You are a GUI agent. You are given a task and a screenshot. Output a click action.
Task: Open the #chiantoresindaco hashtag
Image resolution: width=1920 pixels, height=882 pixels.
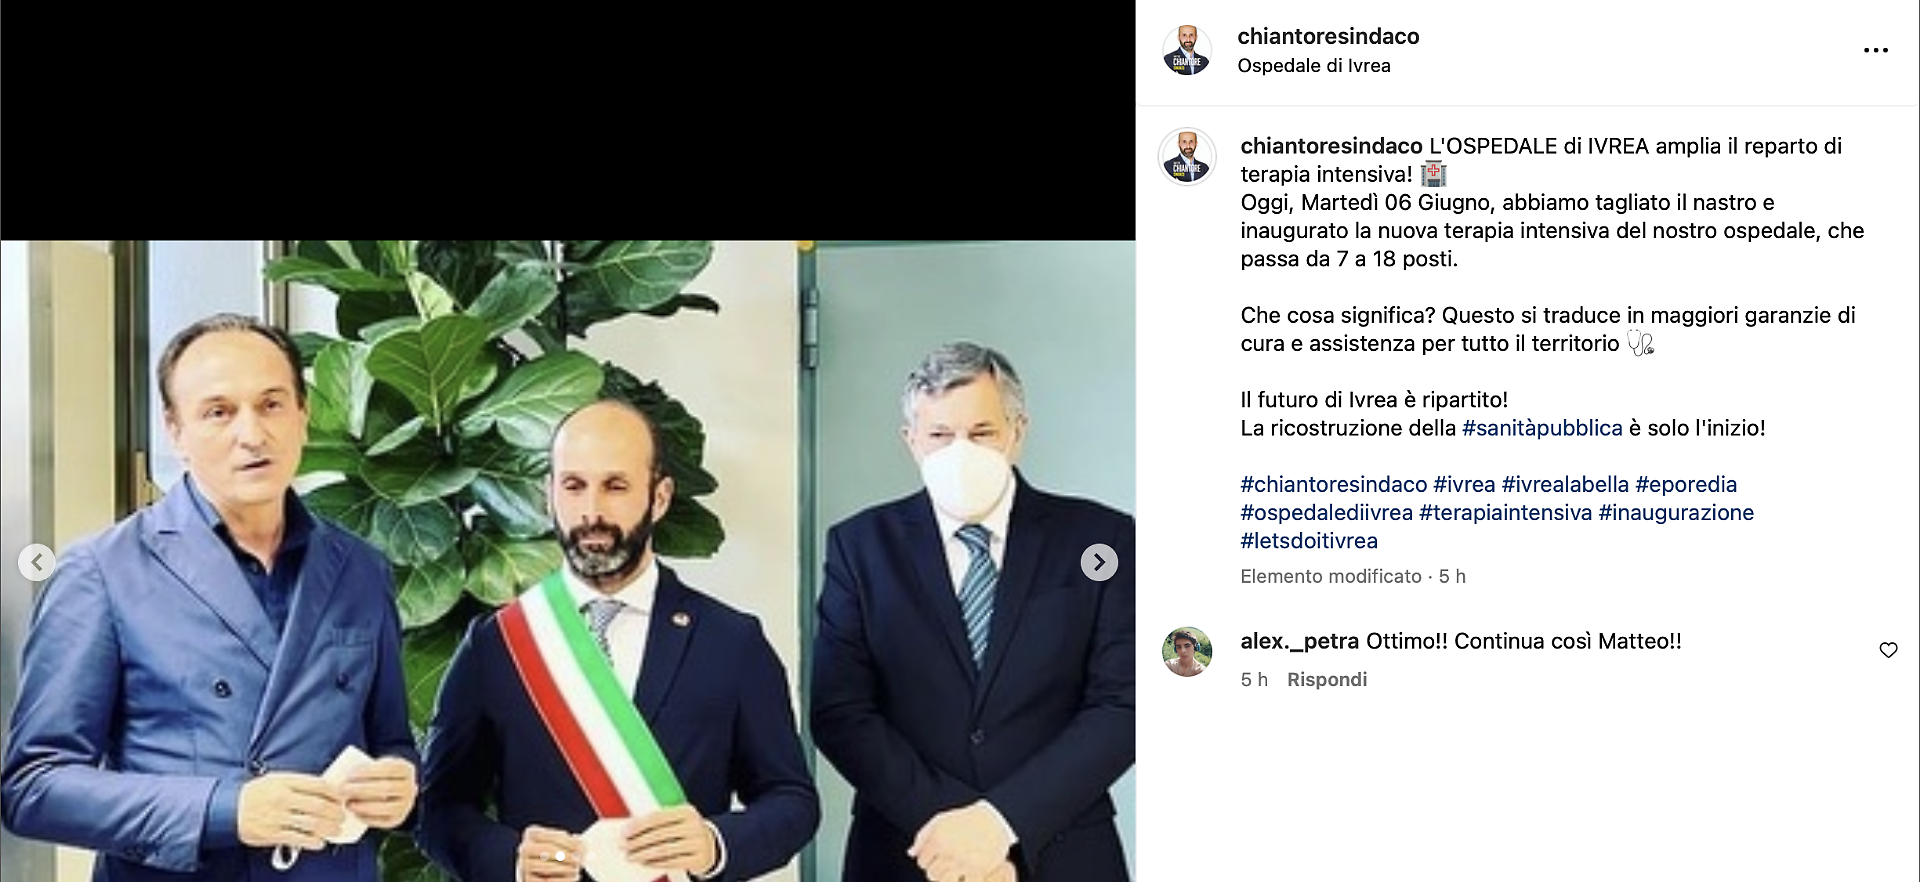[x=1334, y=484]
